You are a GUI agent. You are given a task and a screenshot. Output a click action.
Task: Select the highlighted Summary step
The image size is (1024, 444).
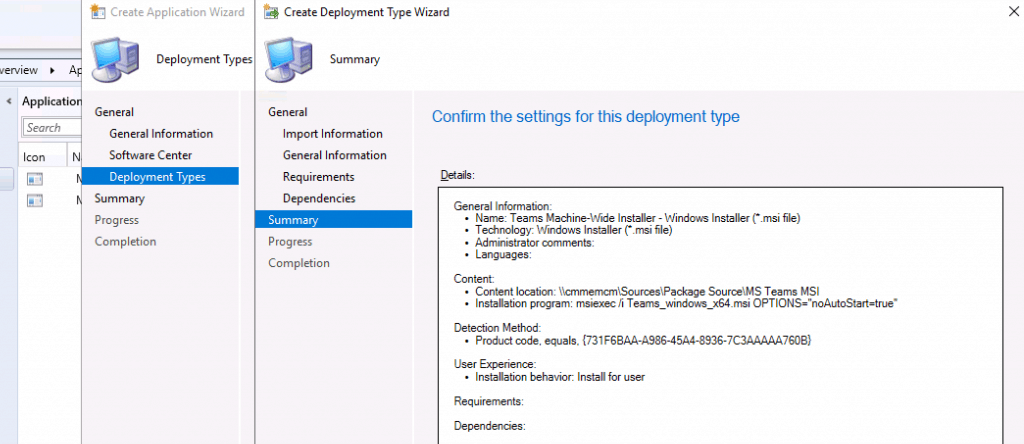333,219
